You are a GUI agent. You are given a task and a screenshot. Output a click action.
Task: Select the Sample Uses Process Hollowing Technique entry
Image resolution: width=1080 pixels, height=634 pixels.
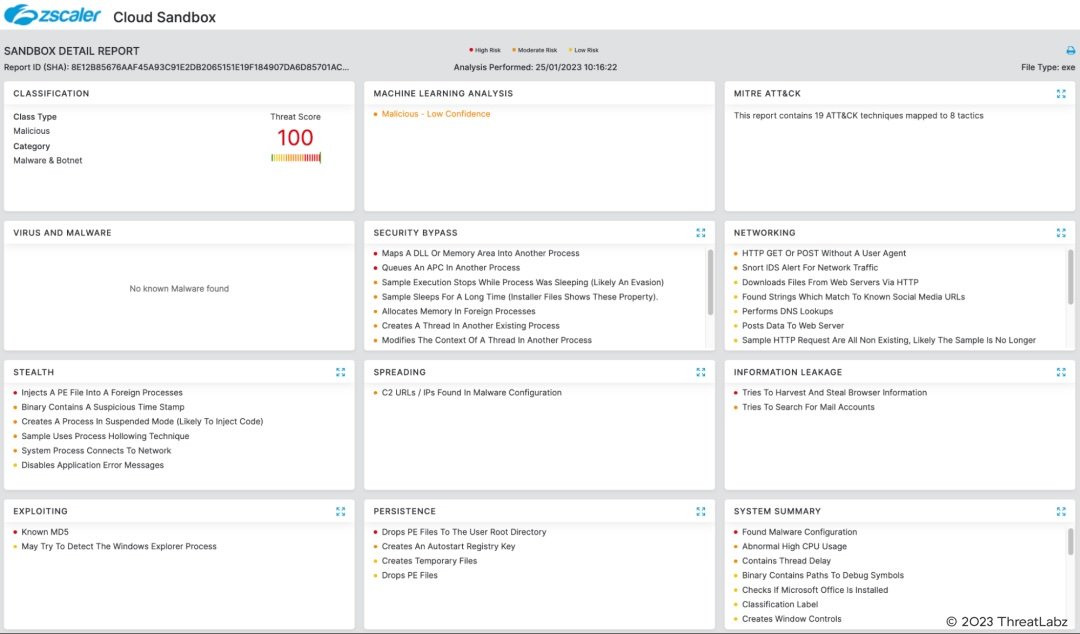tap(105, 436)
